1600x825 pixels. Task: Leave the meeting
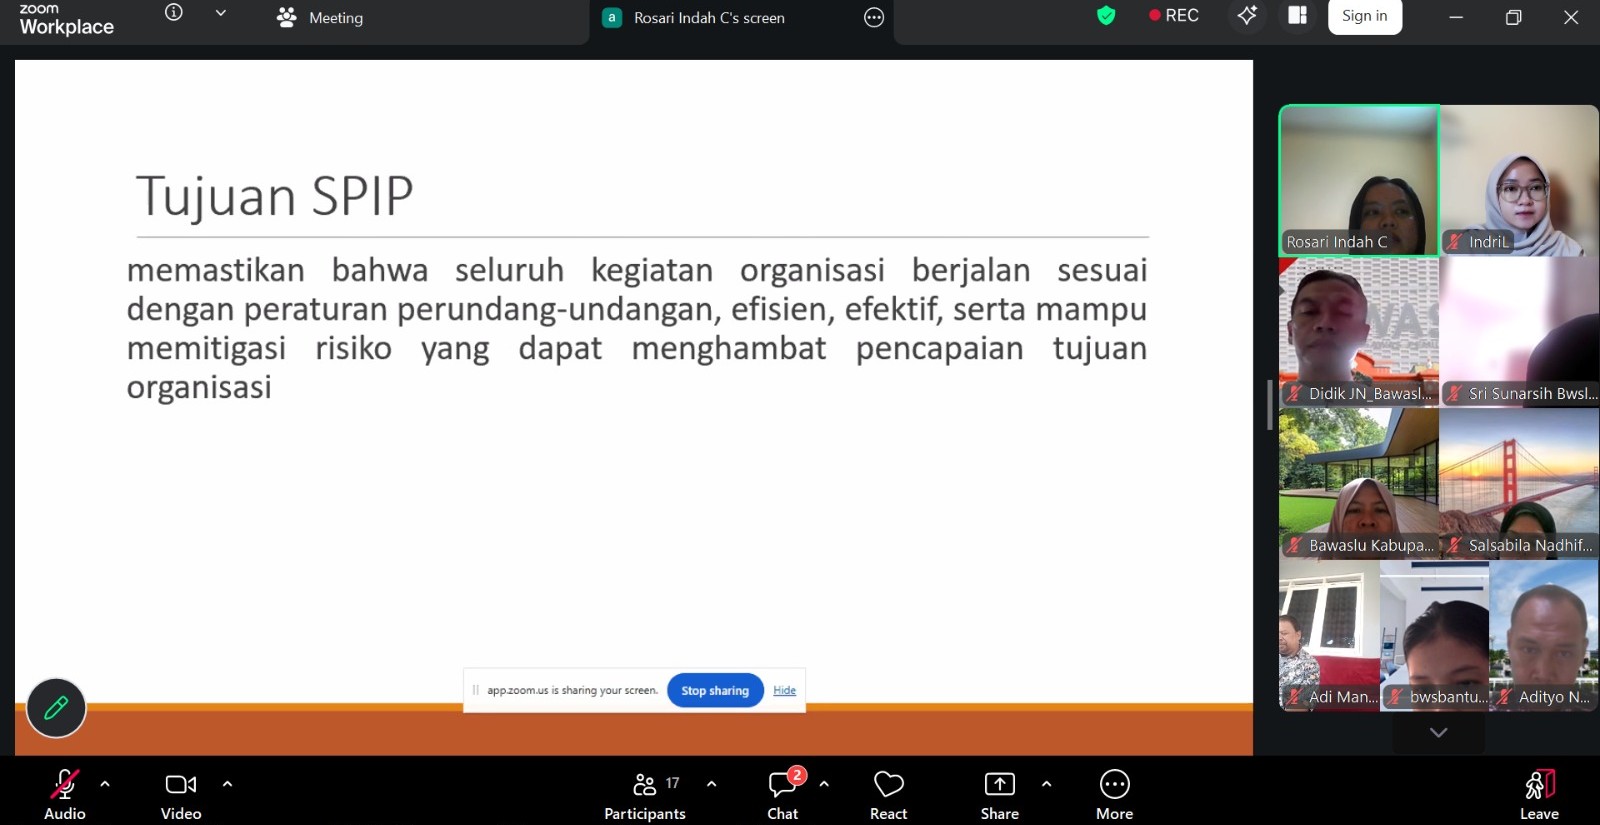coord(1540,795)
